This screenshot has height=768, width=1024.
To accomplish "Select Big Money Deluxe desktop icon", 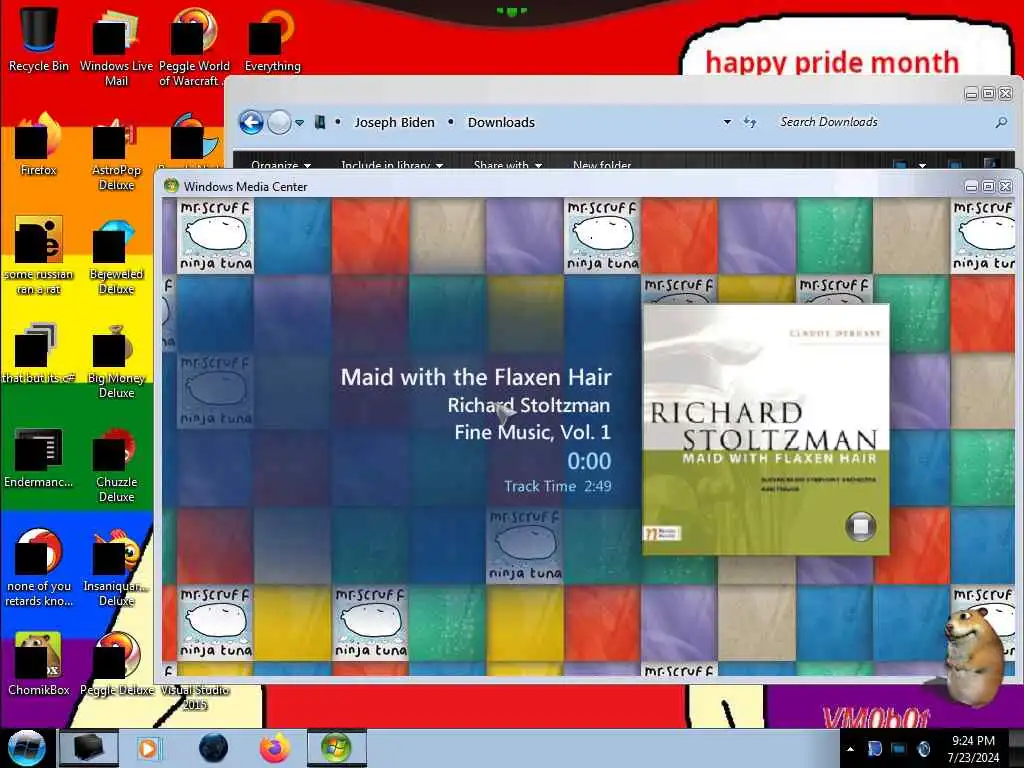I will 116,361.
